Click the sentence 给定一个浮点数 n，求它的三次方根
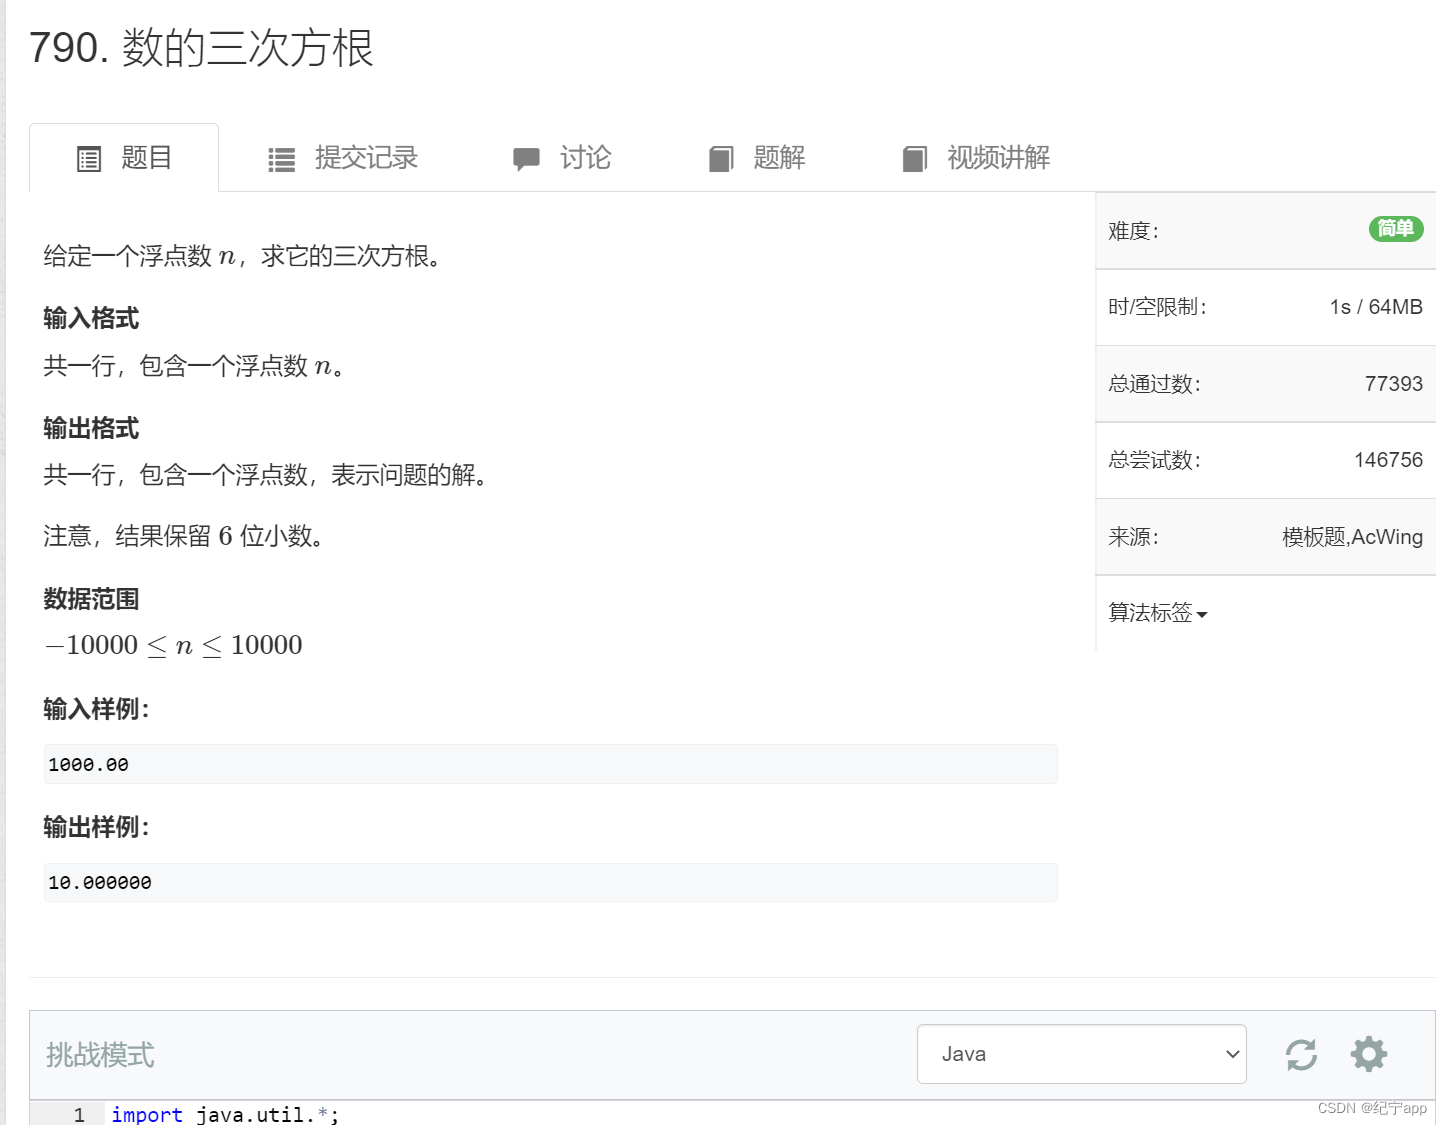 pyautogui.click(x=243, y=257)
